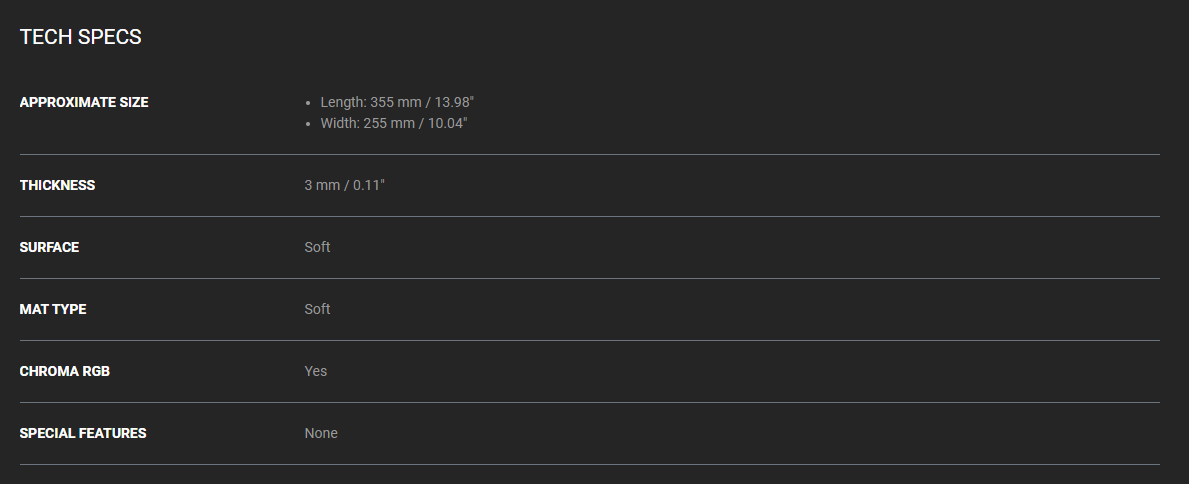Click the bullet before the Width entry

(309, 124)
